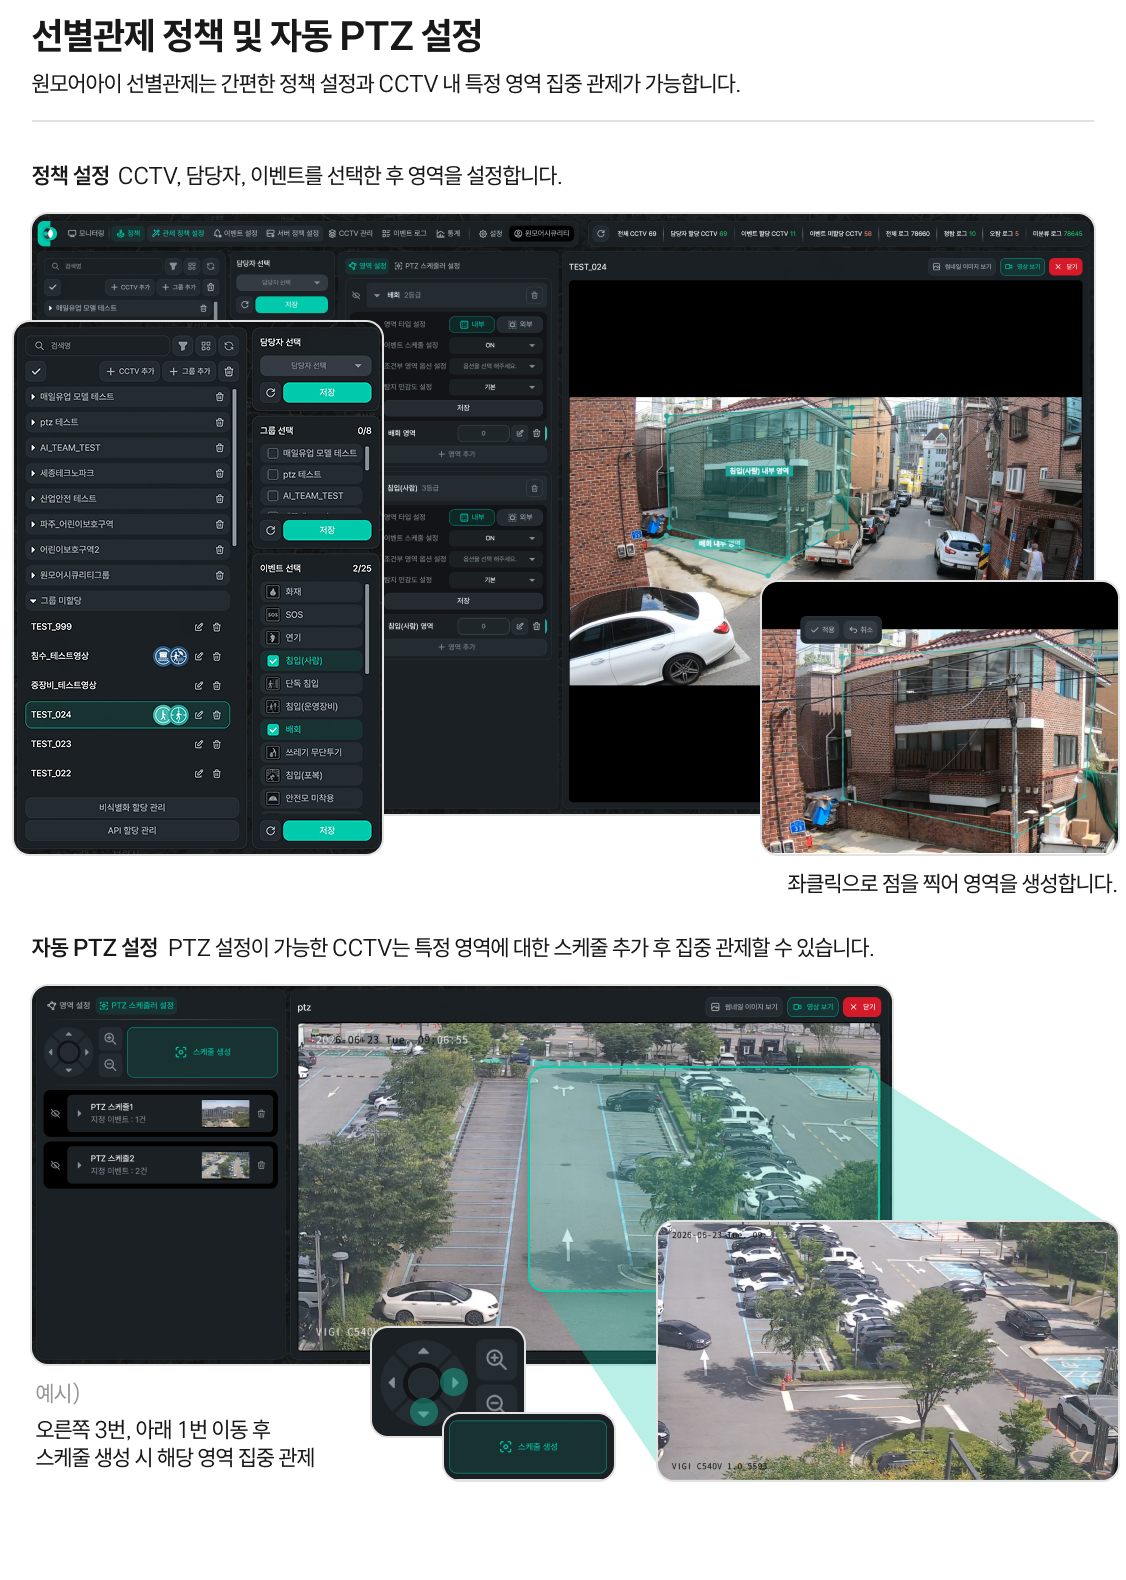Click the highlighted down arrow on enlarged PTZ pad
This screenshot has height=1580, width=1126.
click(x=423, y=1413)
